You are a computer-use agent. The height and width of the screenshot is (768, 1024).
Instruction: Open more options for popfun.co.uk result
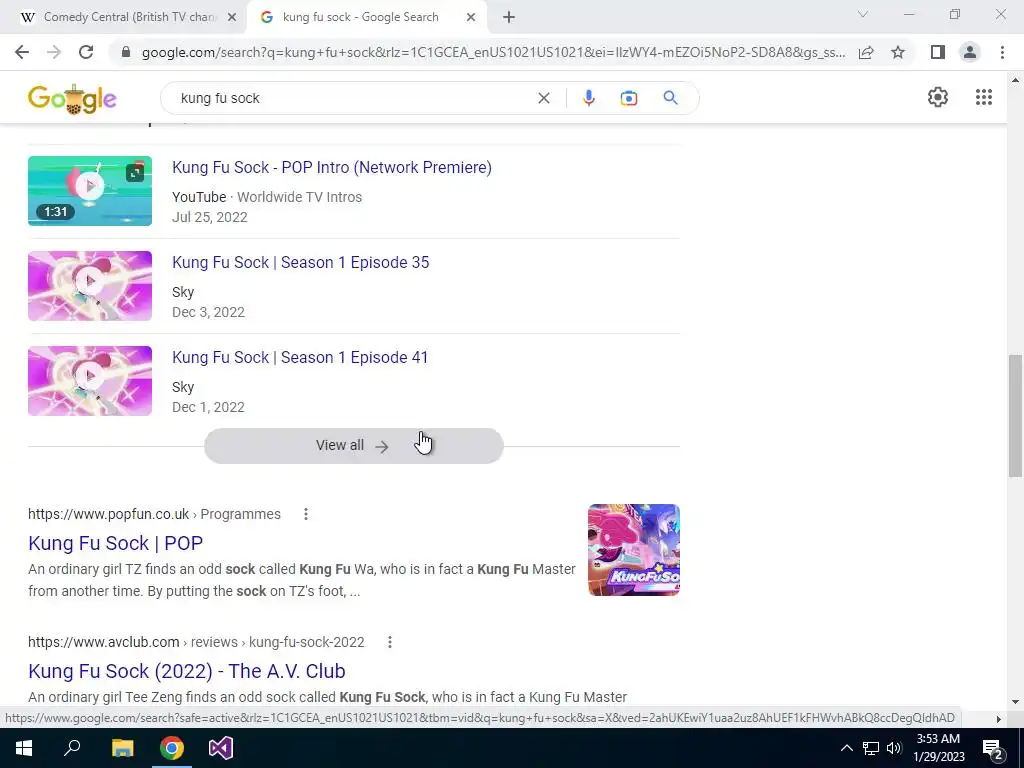(x=306, y=514)
